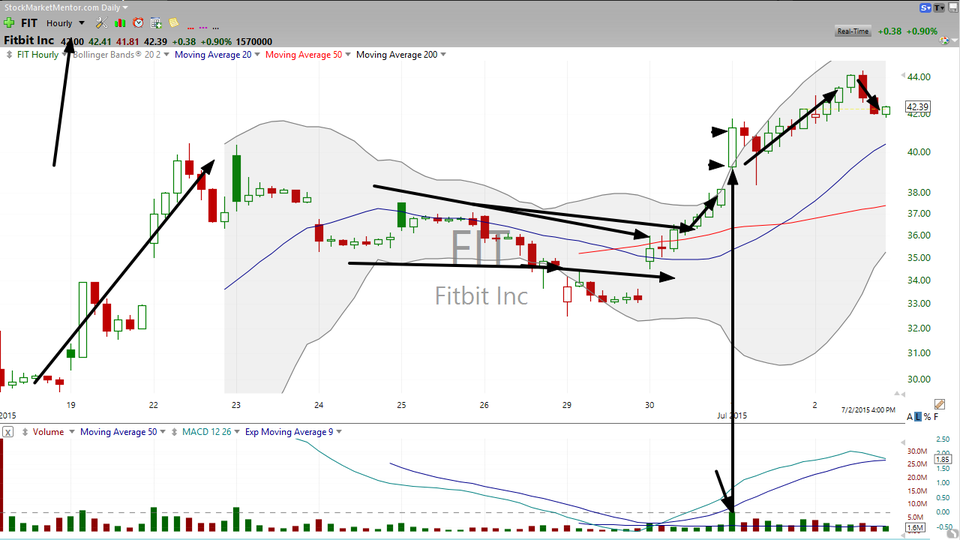Click the black dotted line style icon

point(216,28)
